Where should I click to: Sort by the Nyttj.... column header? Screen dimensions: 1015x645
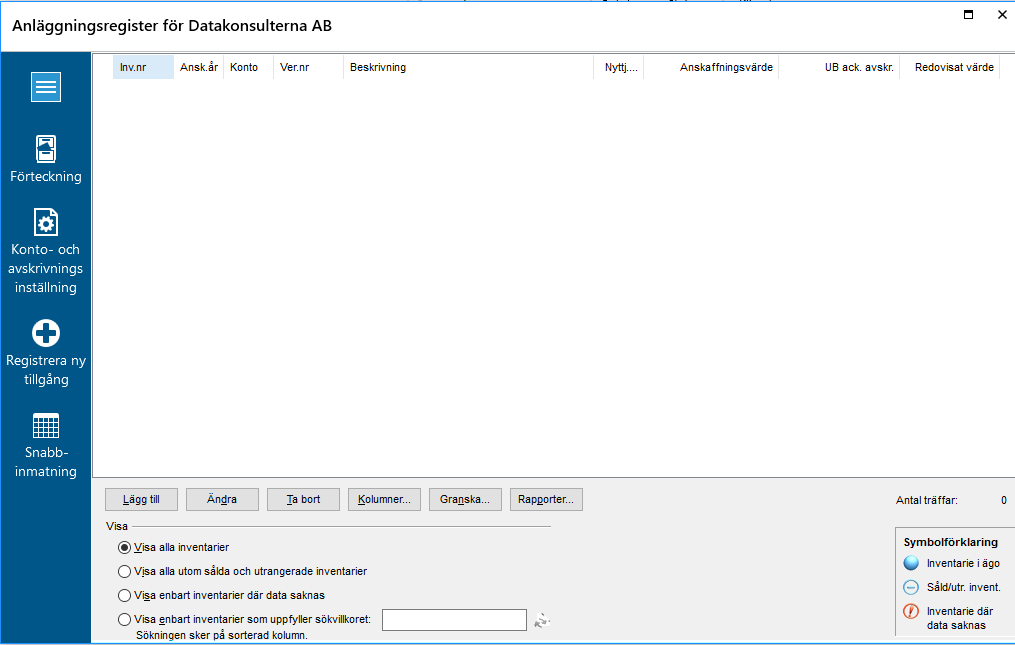pos(619,67)
